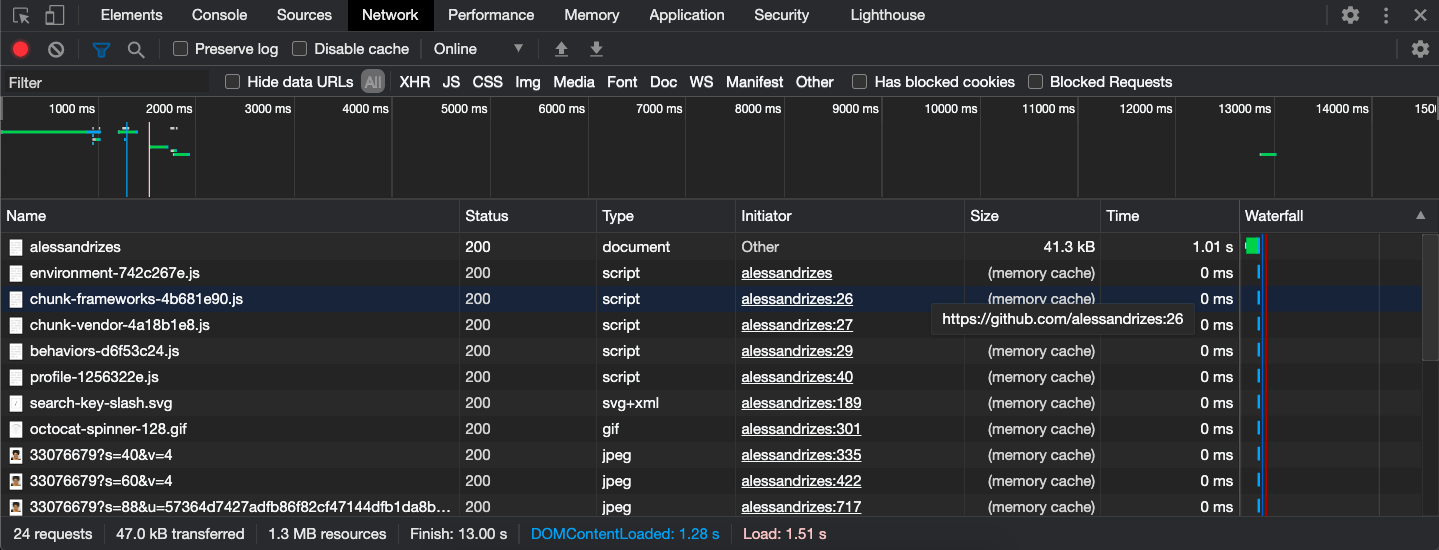Open Network settings gear icon
The height and width of the screenshot is (550, 1439).
click(x=1420, y=49)
